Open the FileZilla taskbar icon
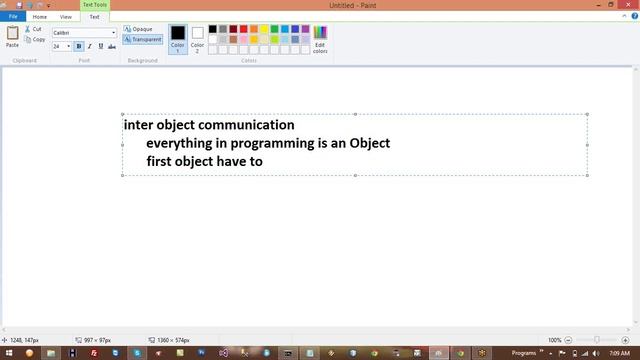Screen dimensions: 640x360 [94, 353]
